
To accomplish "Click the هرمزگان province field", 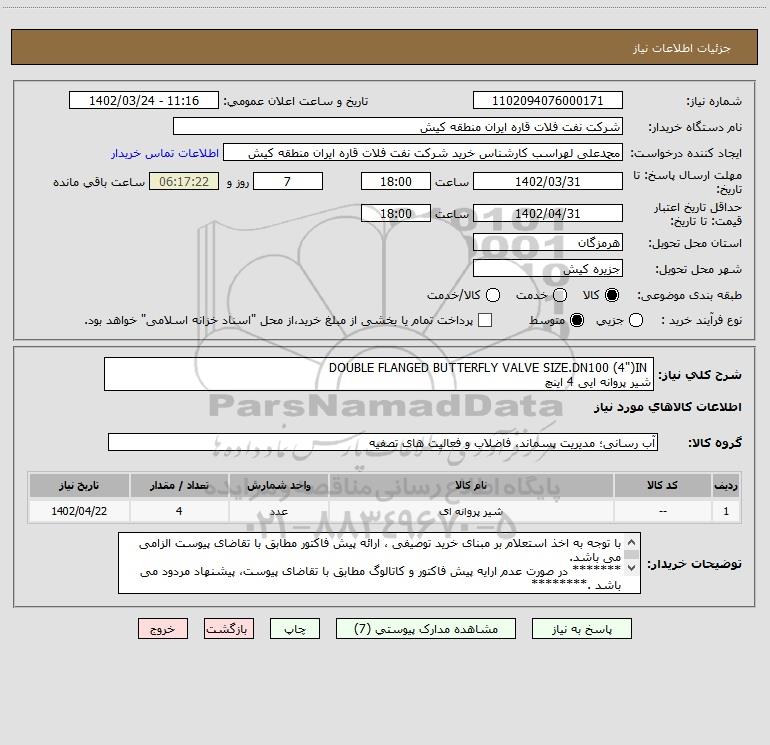I will tap(548, 242).
